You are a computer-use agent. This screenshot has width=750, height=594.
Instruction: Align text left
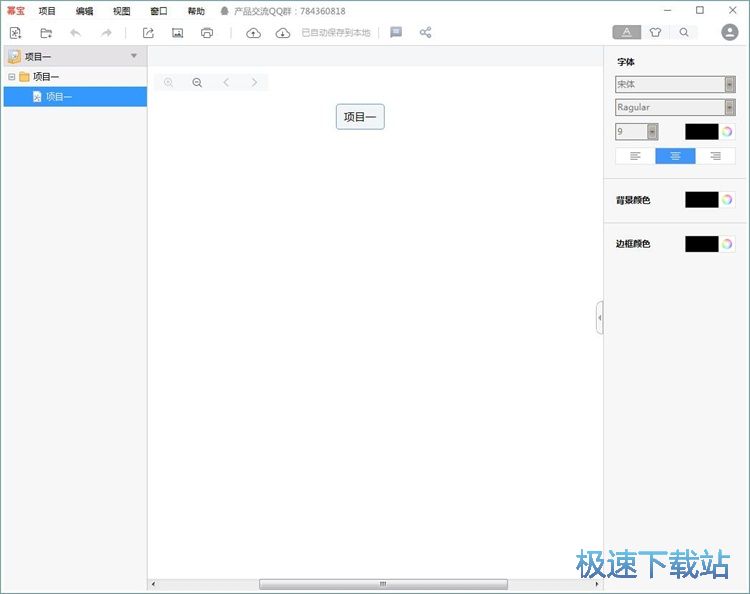(x=635, y=156)
